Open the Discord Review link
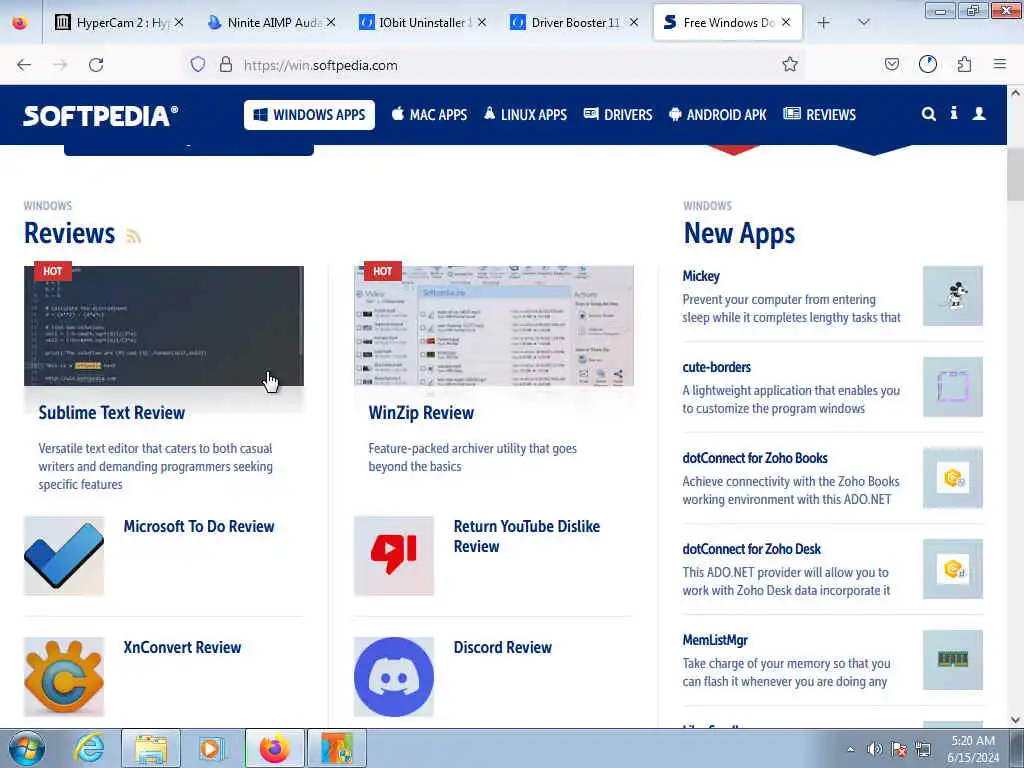 click(x=503, y=647)
